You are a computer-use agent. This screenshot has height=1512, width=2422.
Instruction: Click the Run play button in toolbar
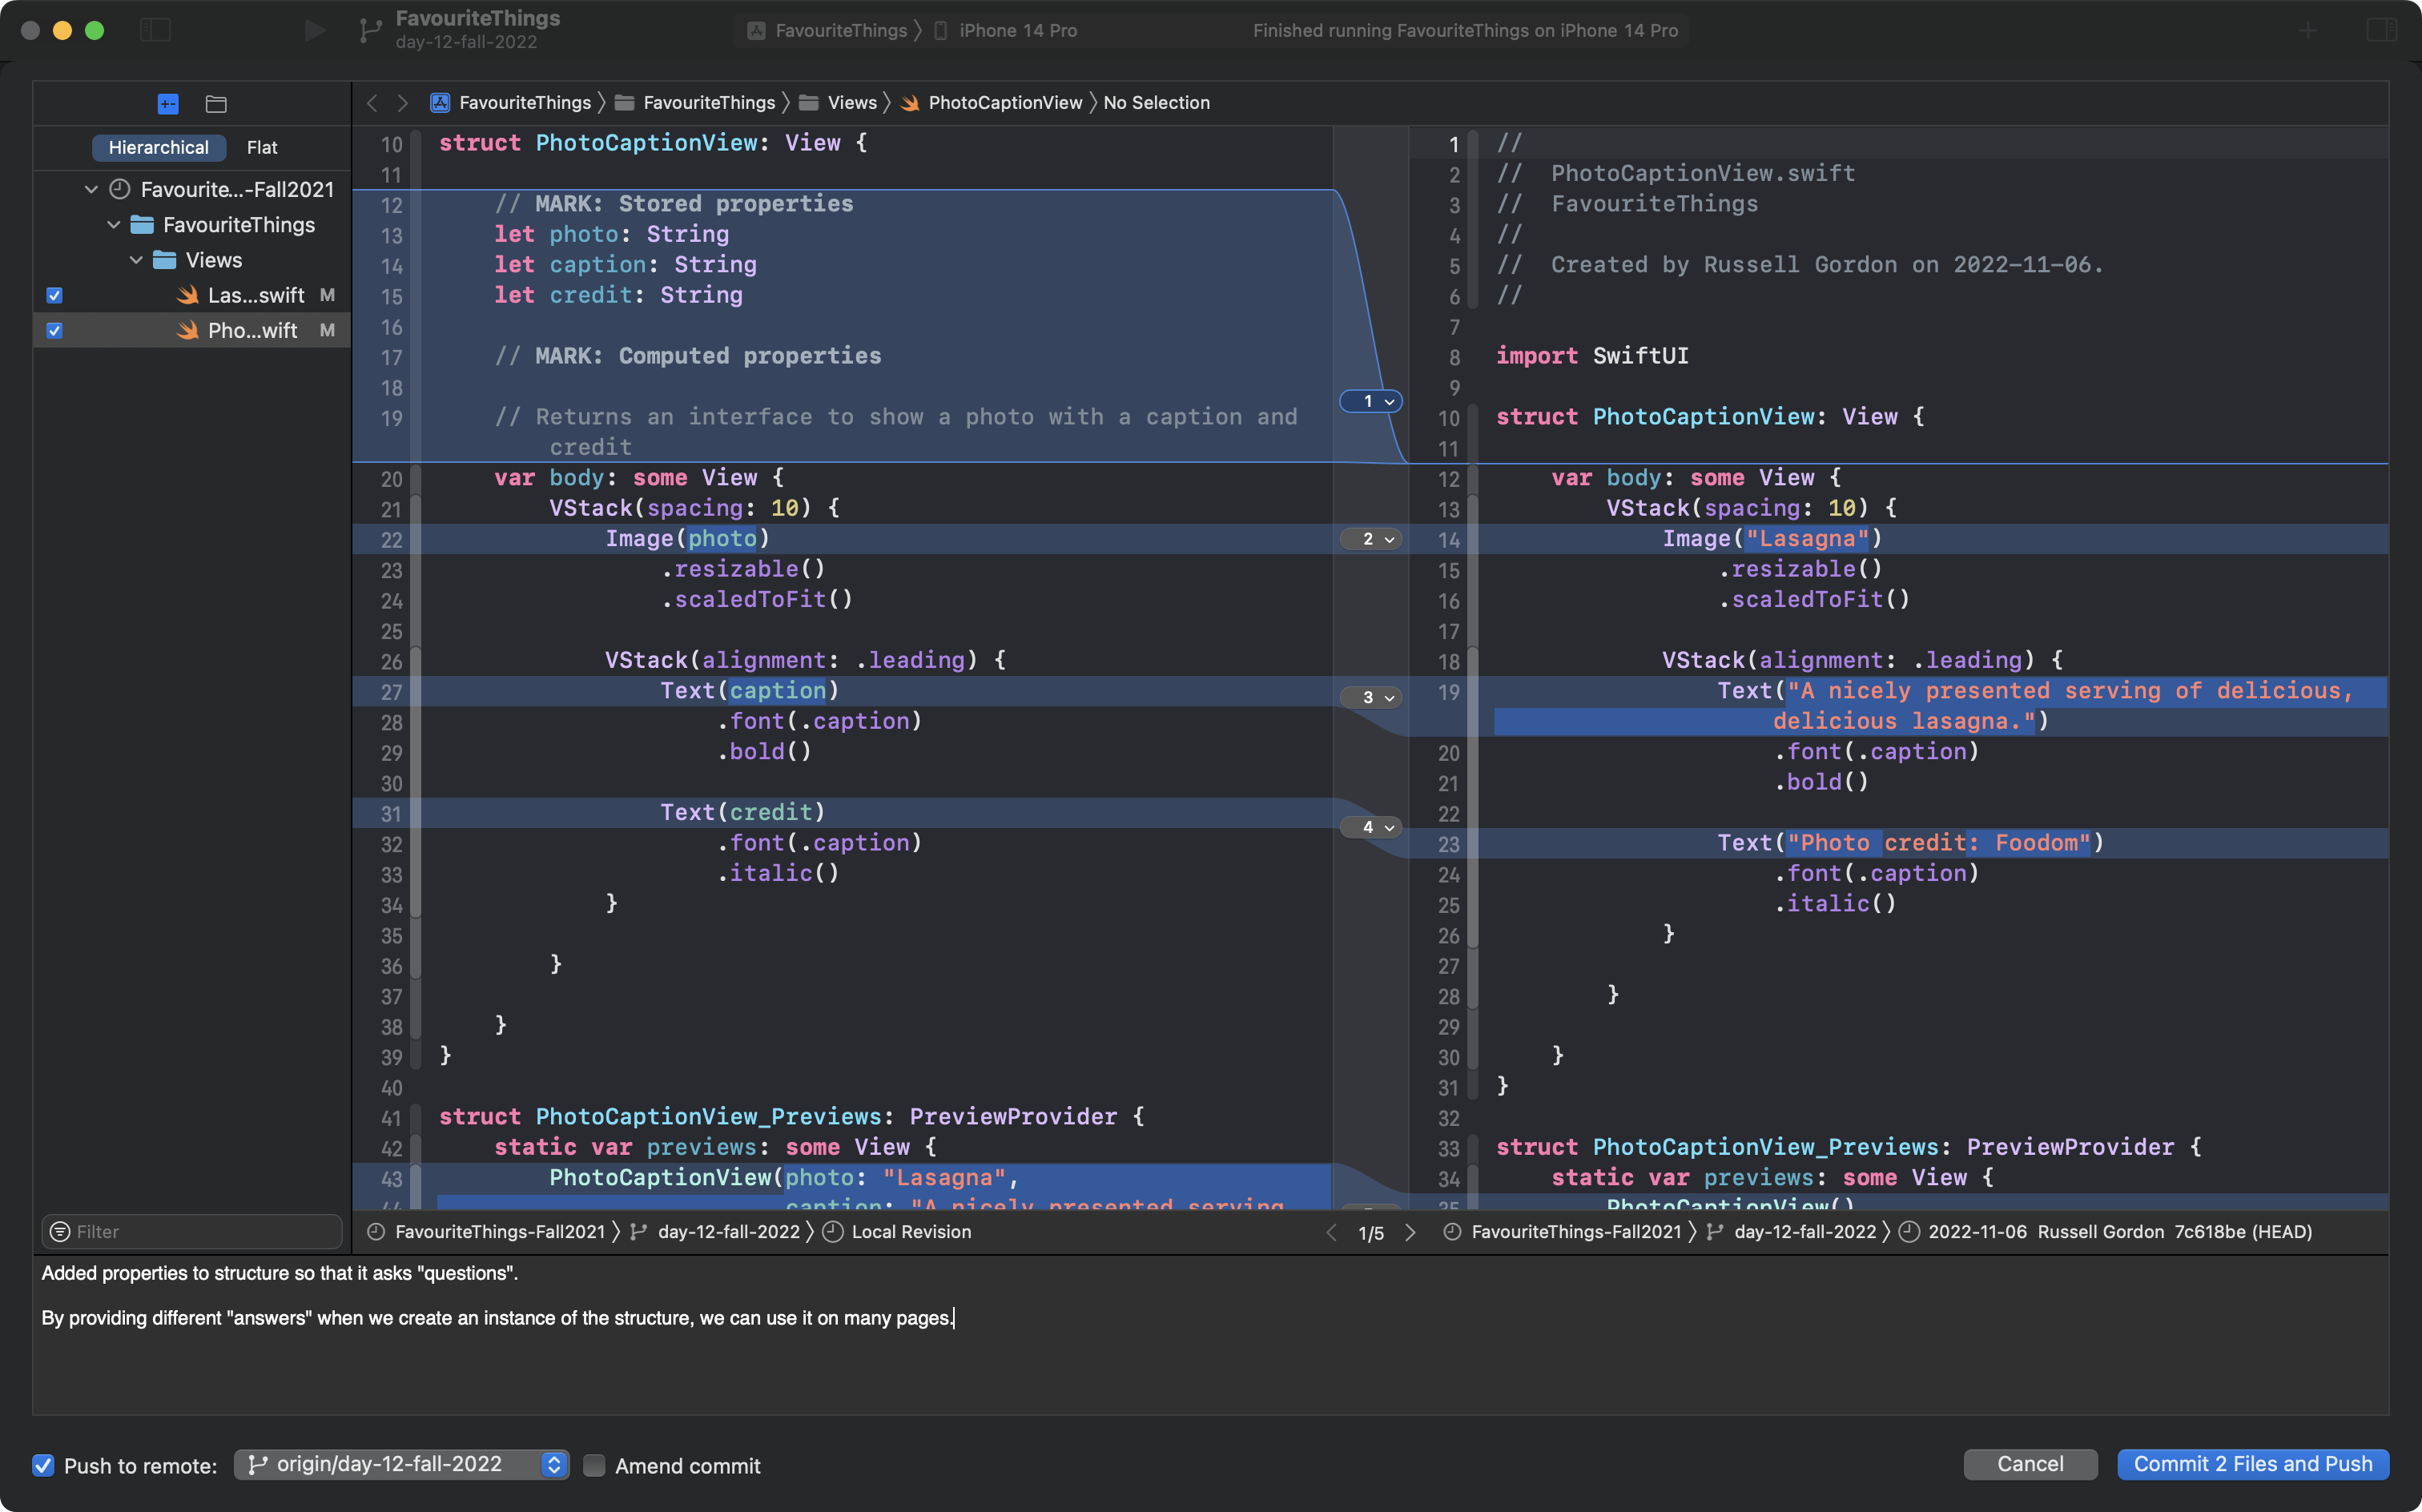(x=314, y=31)
